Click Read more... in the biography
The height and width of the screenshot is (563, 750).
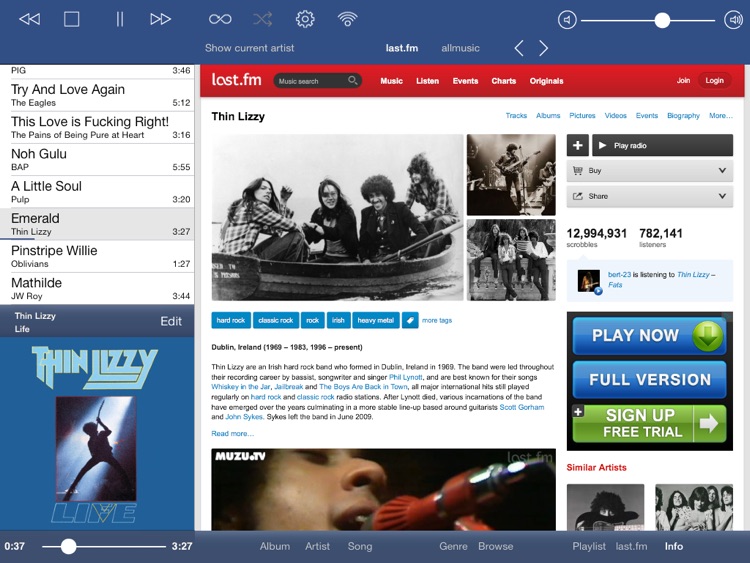(232, 433)
